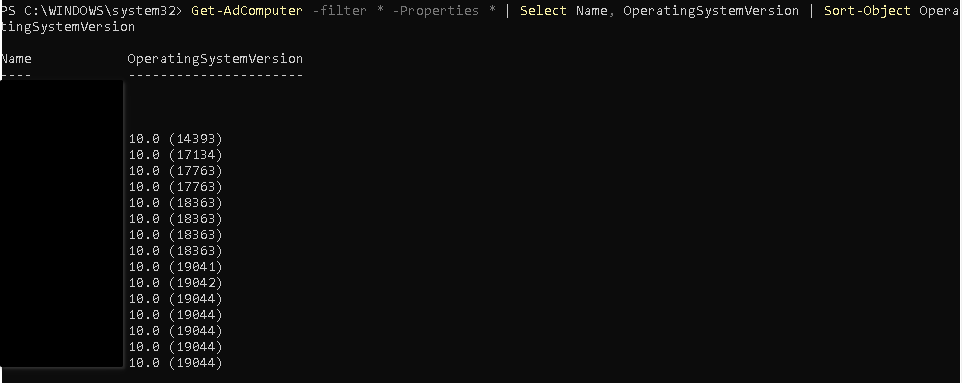Image resolution: width=962 pixels, height=383 pixels.
Task: Select the 10.0 (14393) version entry
Action: (x=175, y=139)
